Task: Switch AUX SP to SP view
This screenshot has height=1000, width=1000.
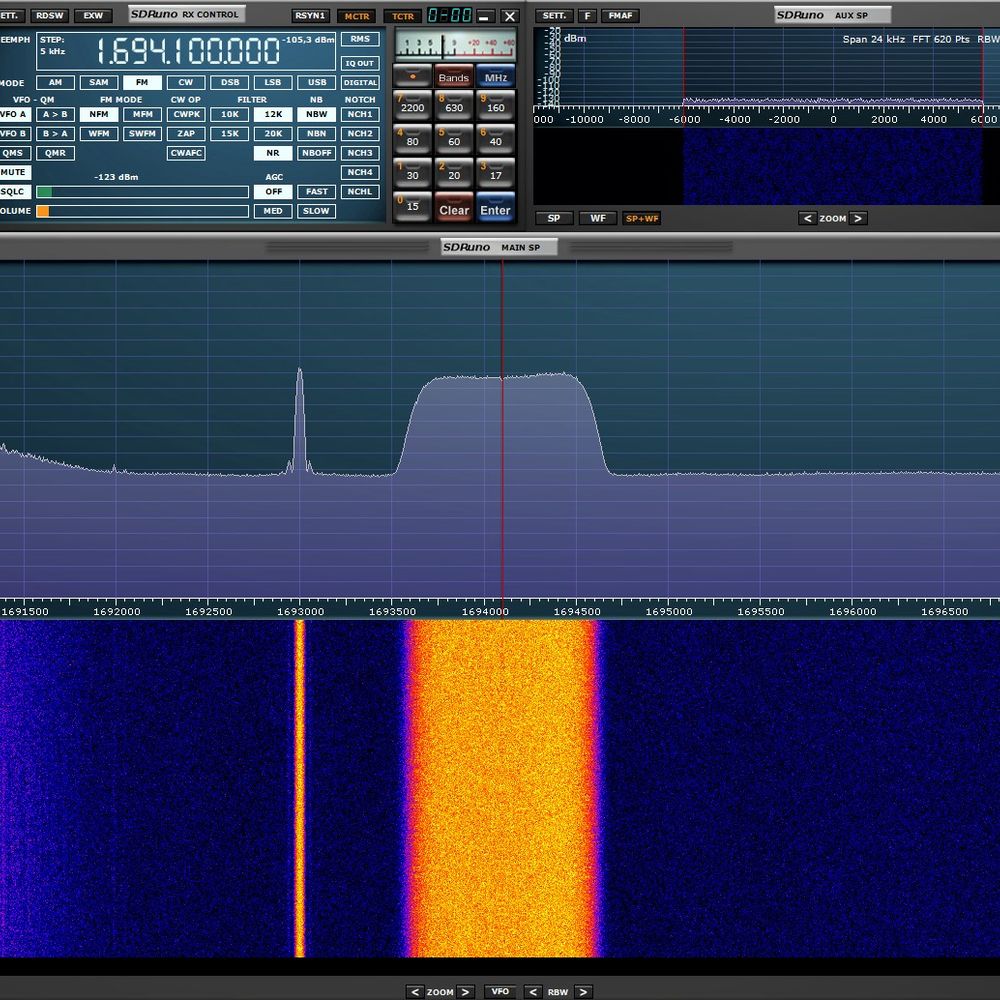Action: pos(554,218)
